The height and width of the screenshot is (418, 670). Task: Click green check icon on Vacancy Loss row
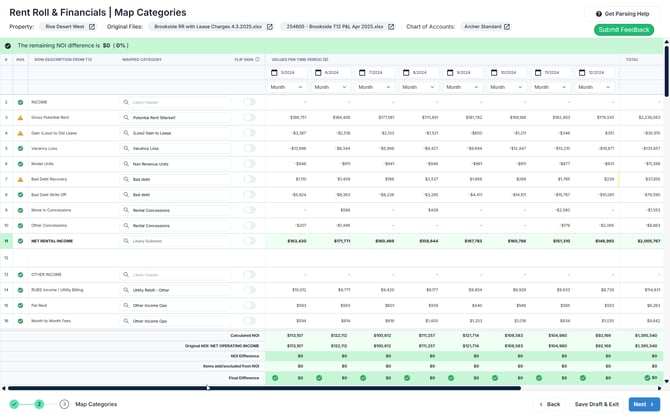(20, 148)
